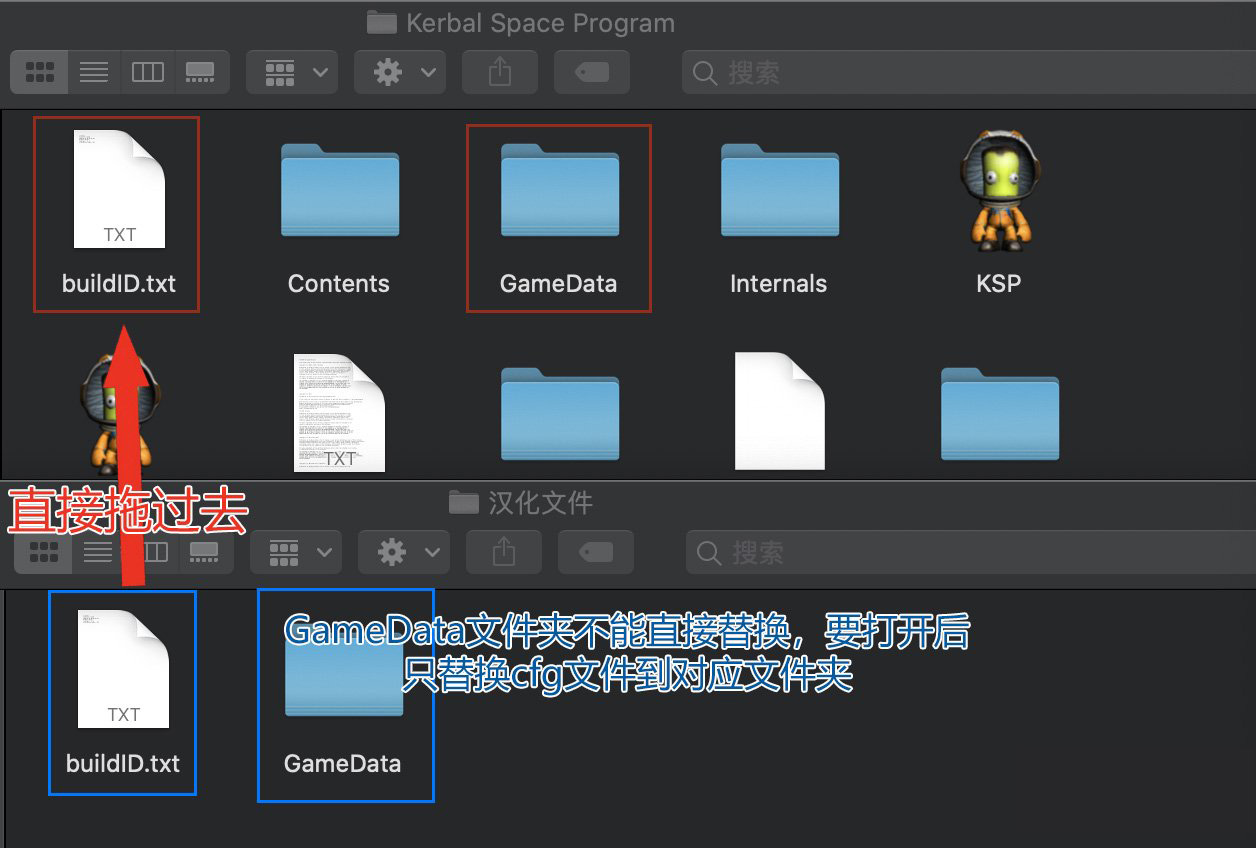The width and height of the screenshot is (1256, 848).
Task: Click search field in 汉化文件 window
Action: click(970, 552)
